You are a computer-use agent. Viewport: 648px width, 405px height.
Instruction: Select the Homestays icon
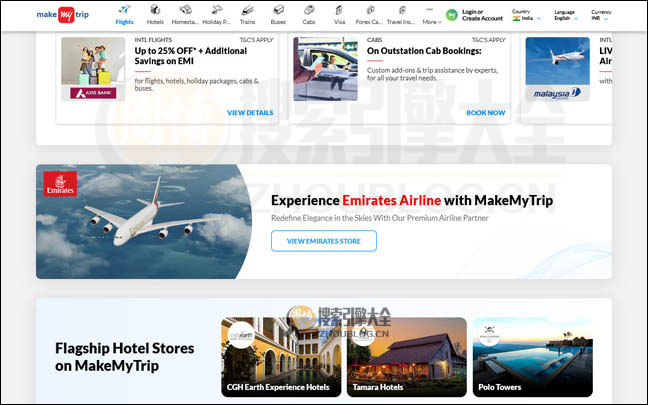pyautogui.click(x=186, y=10)
